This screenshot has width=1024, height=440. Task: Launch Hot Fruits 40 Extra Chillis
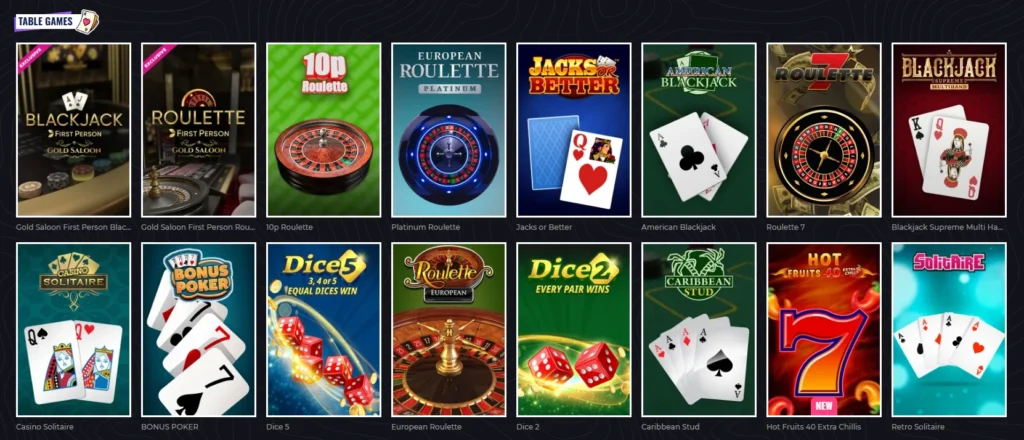point(824,330)
